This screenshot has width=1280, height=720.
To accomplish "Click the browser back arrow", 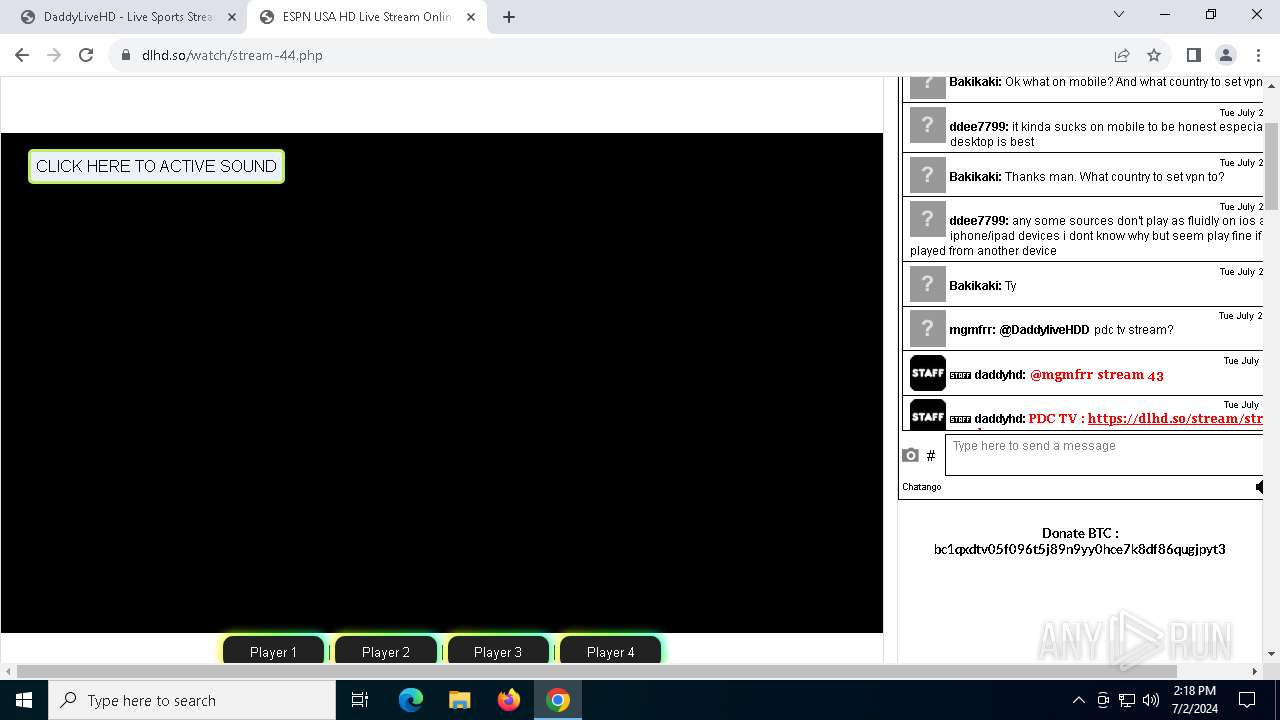I will (22, 55).
